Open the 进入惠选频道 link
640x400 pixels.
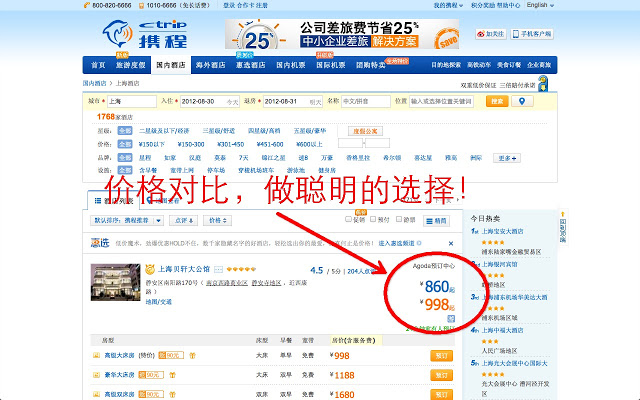pyautogui.click(x=396, y=243)
